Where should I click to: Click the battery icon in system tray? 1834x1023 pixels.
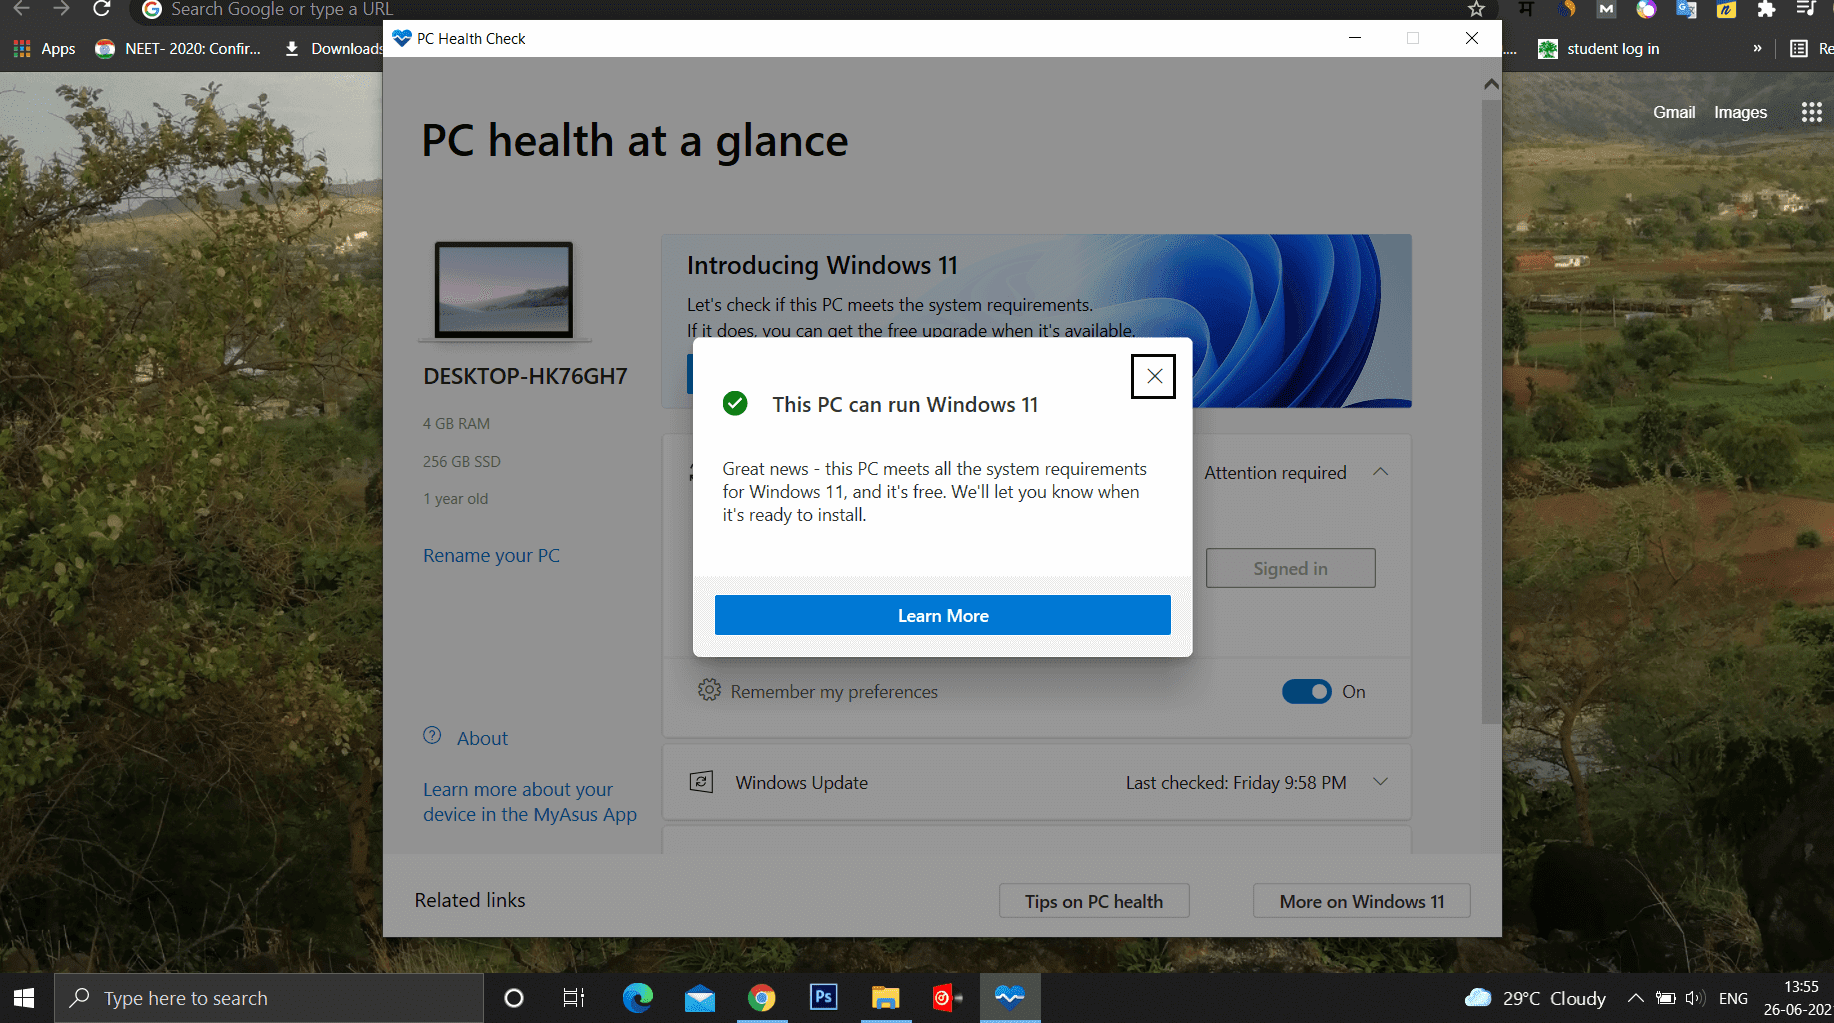click(1665, 998)
